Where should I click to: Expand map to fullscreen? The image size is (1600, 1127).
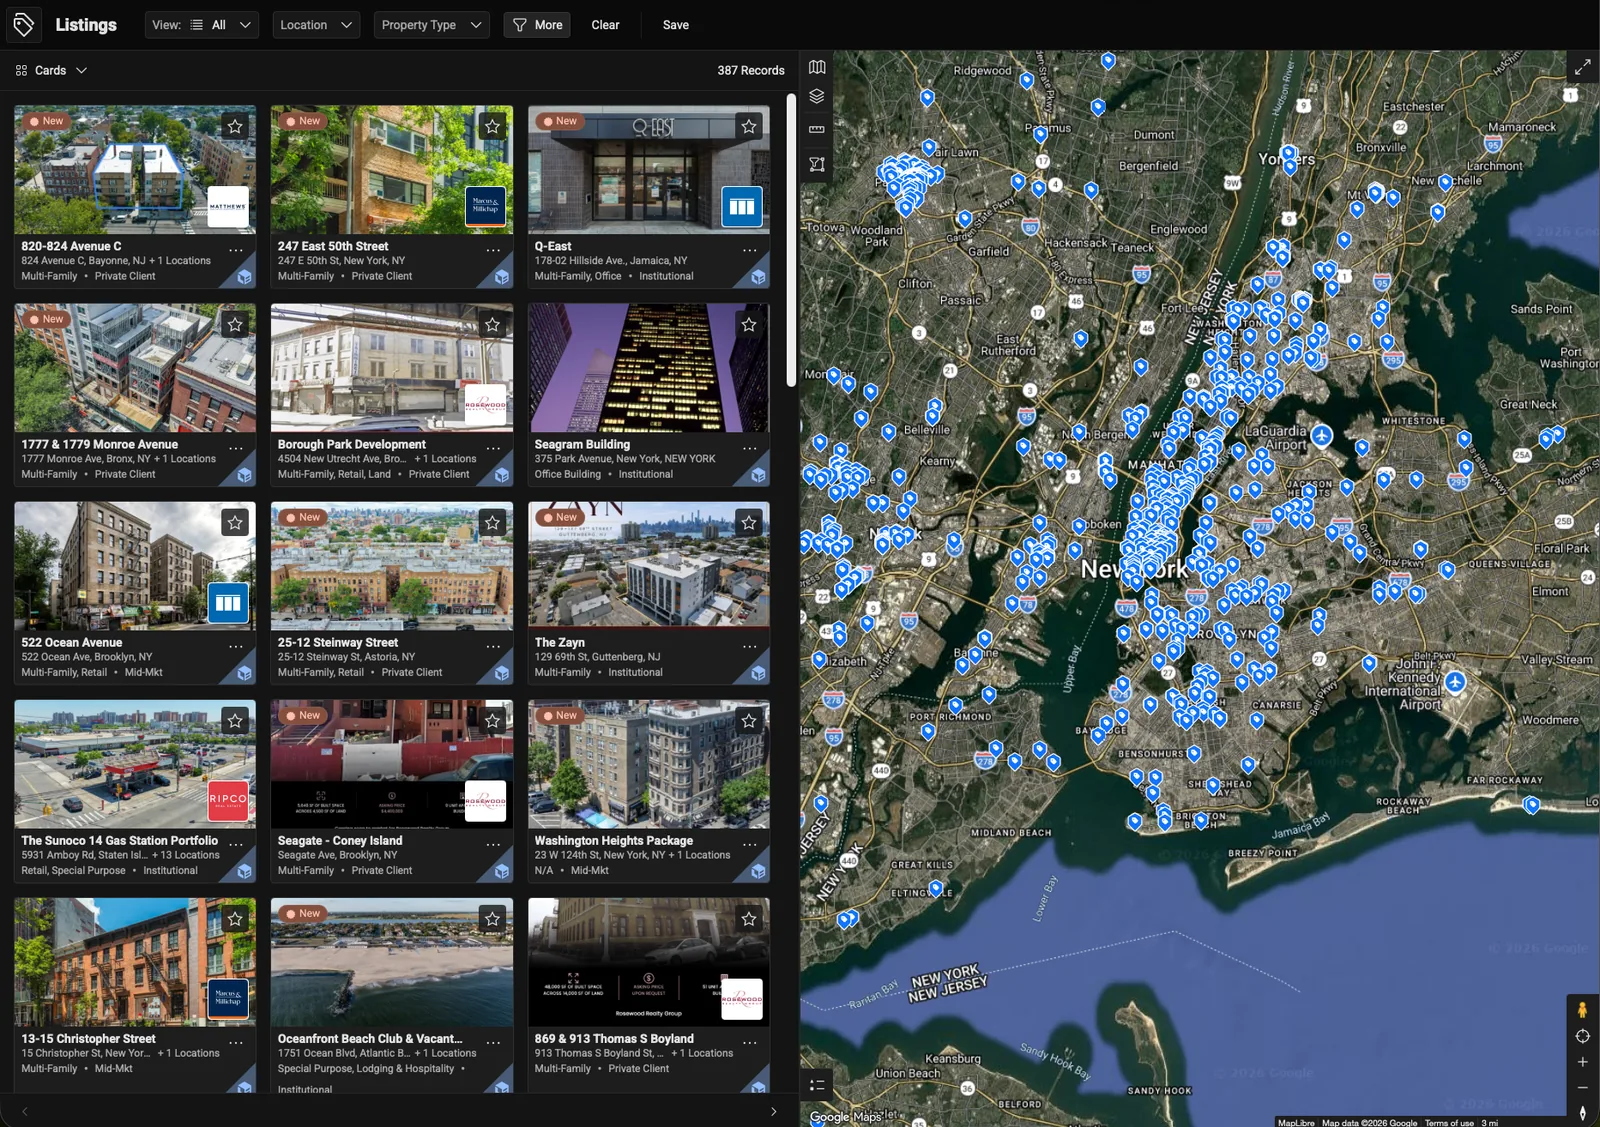1582,67
